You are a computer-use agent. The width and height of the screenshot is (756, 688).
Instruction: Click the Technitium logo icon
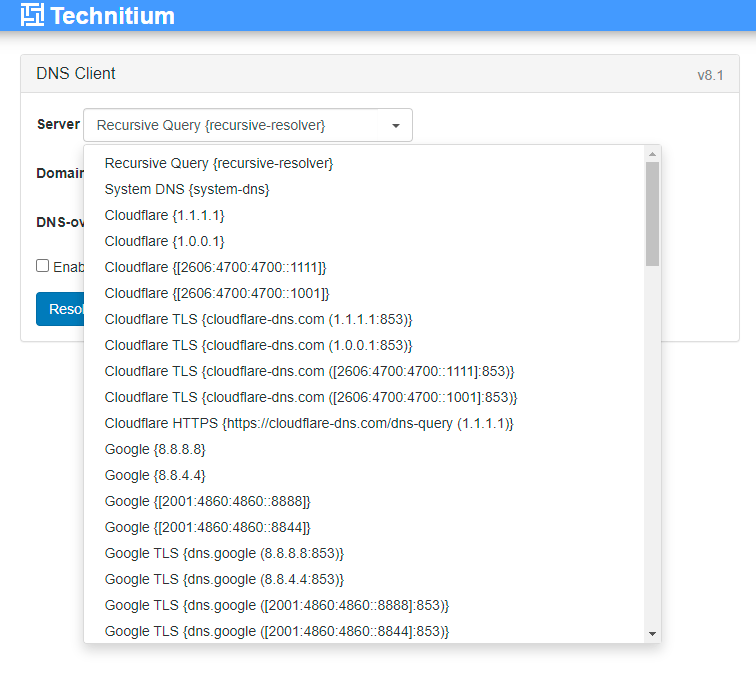point(32,16)
